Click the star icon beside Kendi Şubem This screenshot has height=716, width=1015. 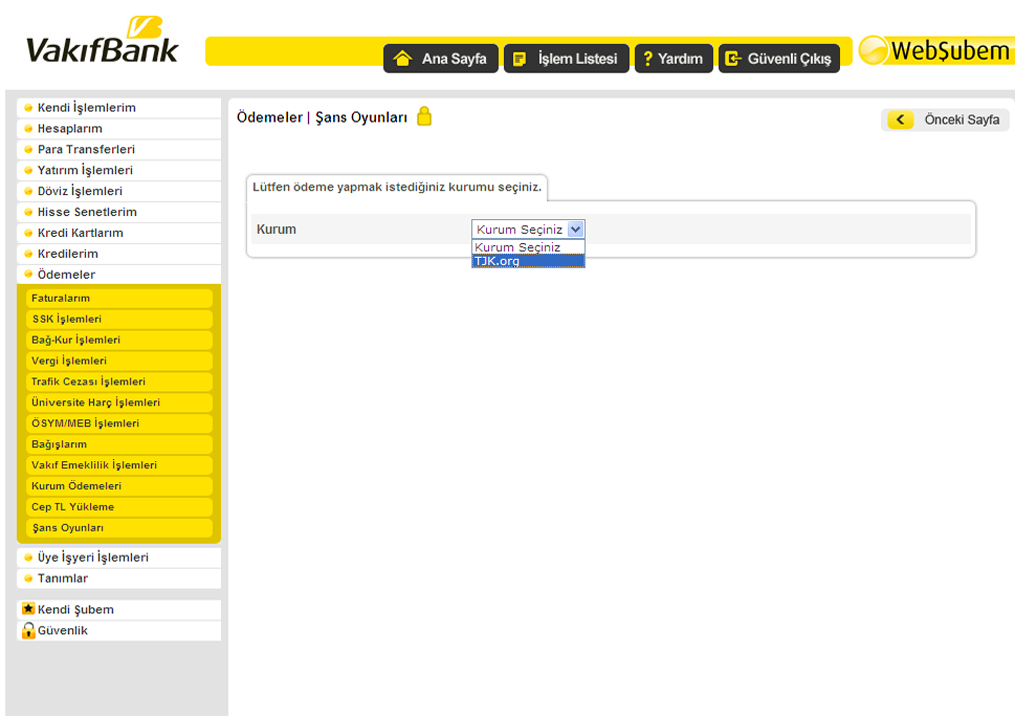click(28, 609)
